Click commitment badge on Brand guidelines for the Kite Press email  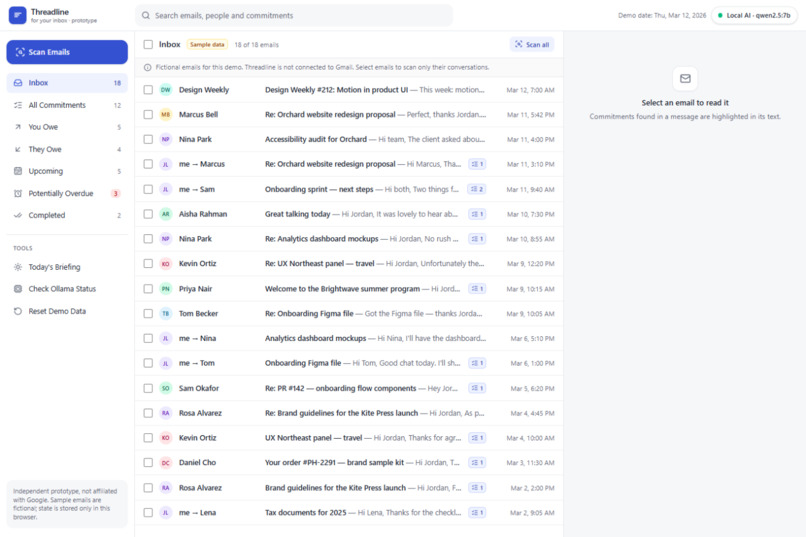coord(477,488)
